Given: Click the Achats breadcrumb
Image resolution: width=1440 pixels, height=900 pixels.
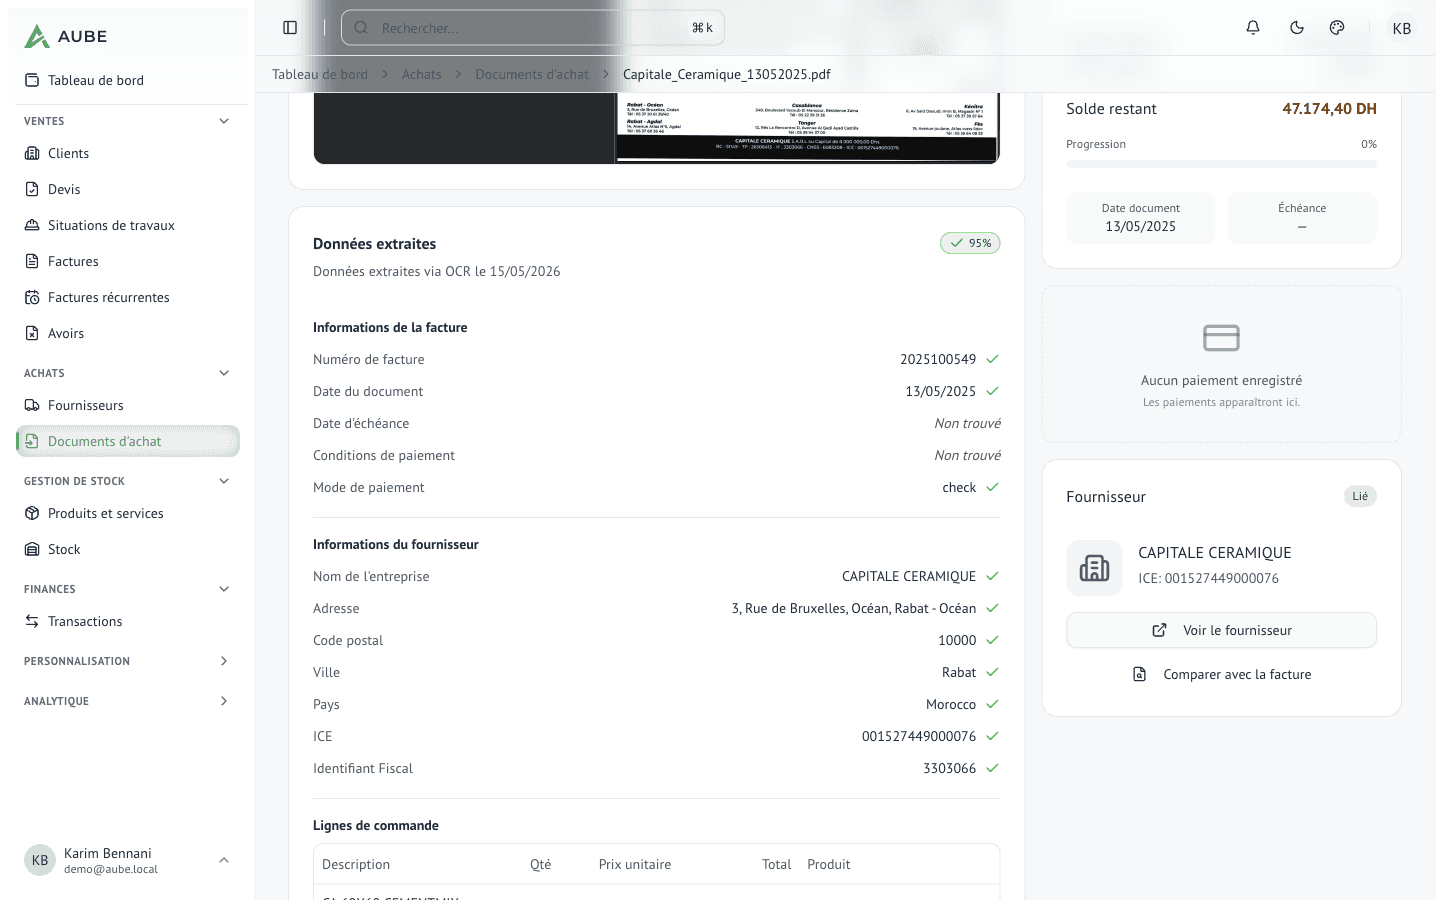Looking at the screenshot, I should [x=421, y=74].
